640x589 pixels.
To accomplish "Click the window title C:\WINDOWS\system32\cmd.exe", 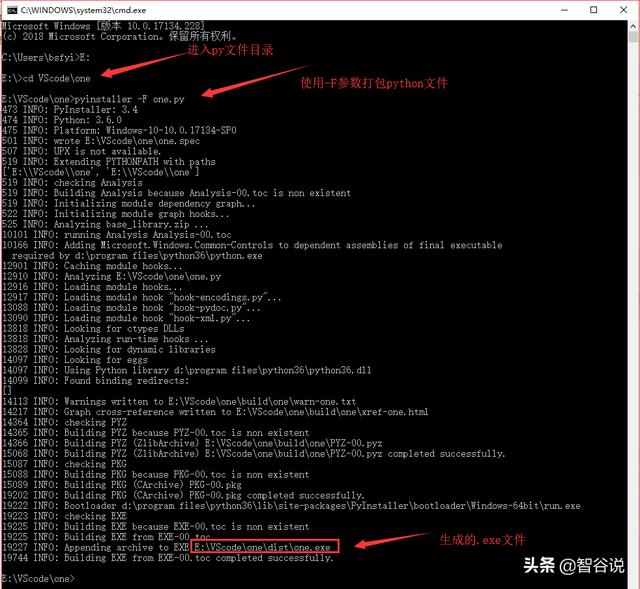I will coord(83,10).
